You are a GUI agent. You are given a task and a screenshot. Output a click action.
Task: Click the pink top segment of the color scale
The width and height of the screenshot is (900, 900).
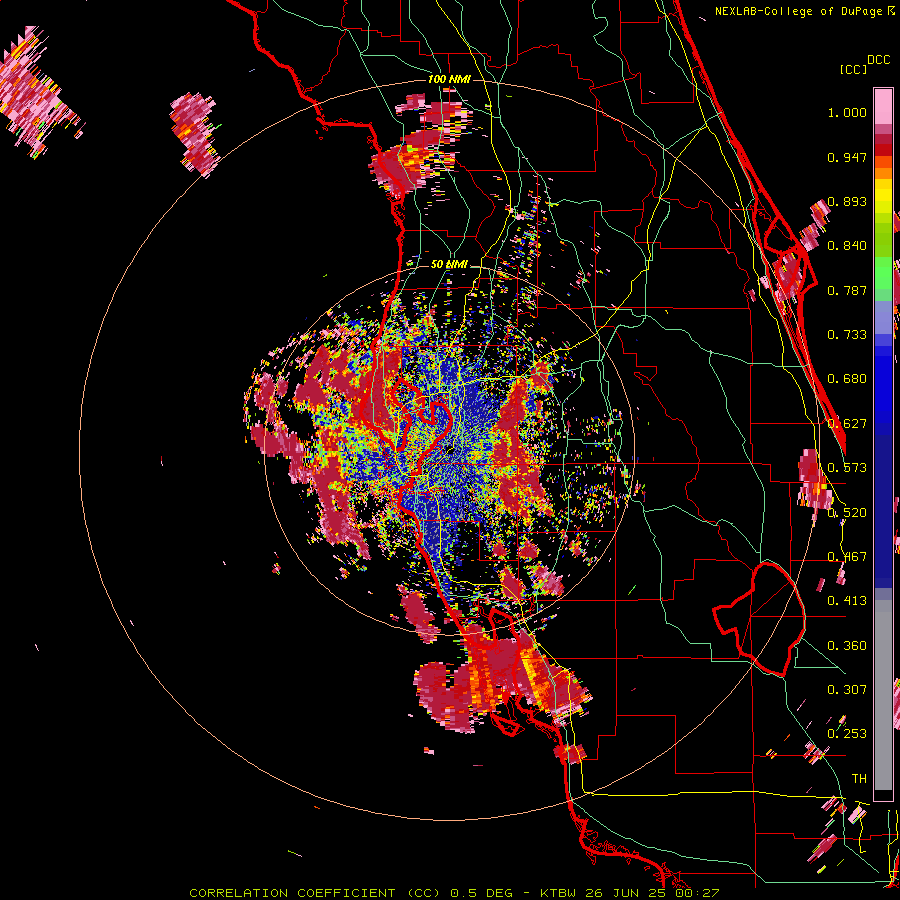[883, 106]
